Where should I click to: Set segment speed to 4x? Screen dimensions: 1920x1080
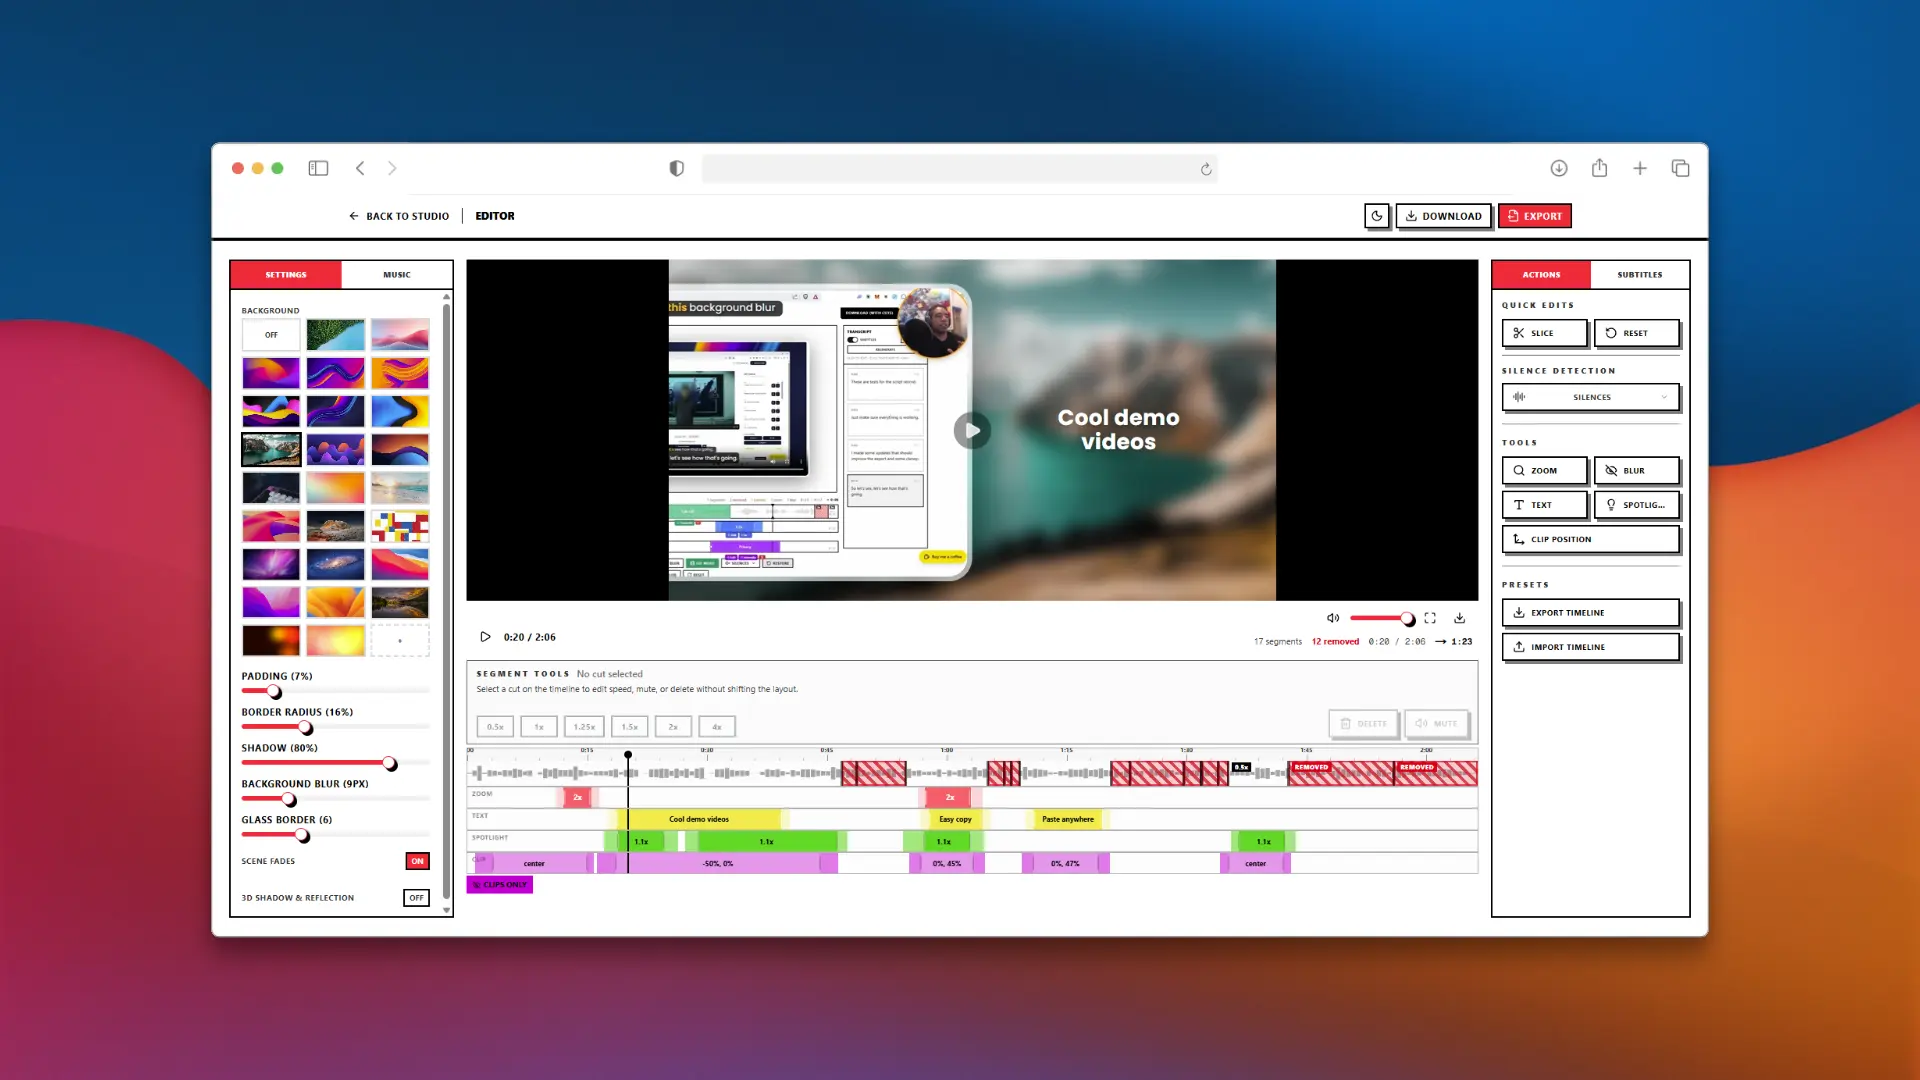[717, 727]
